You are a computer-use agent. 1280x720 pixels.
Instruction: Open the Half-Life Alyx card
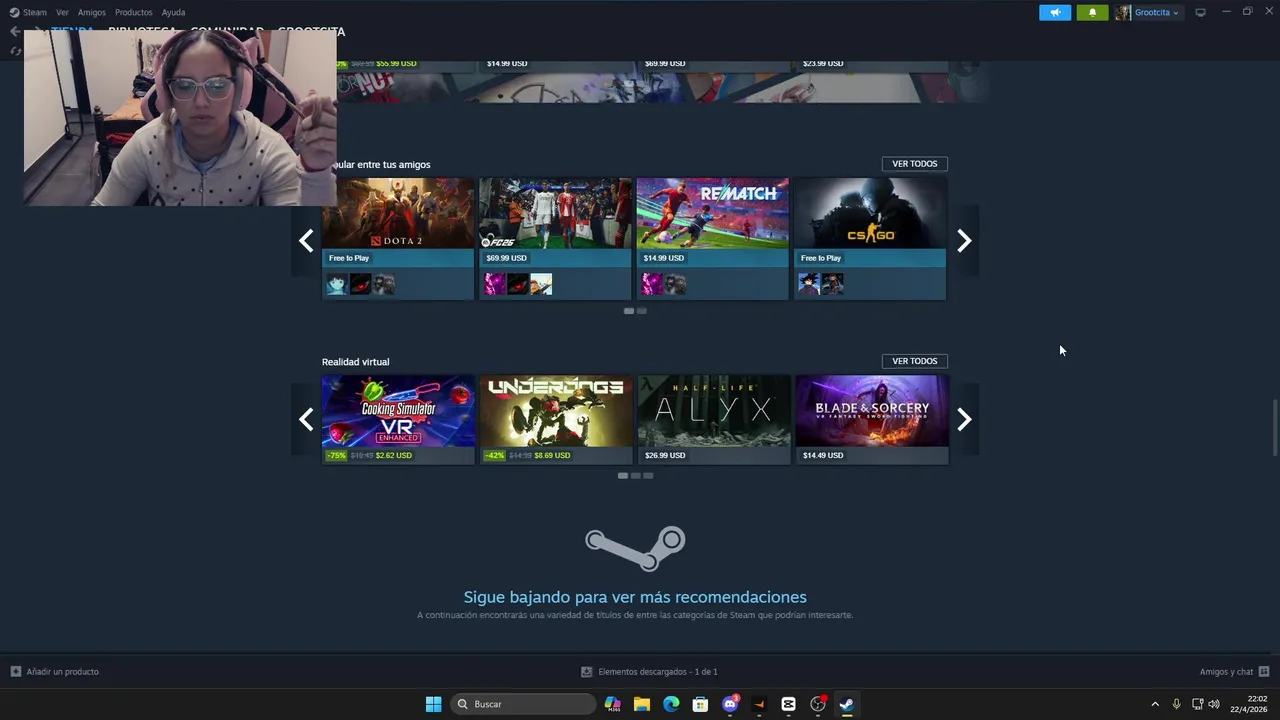click(x=714, y=420)
